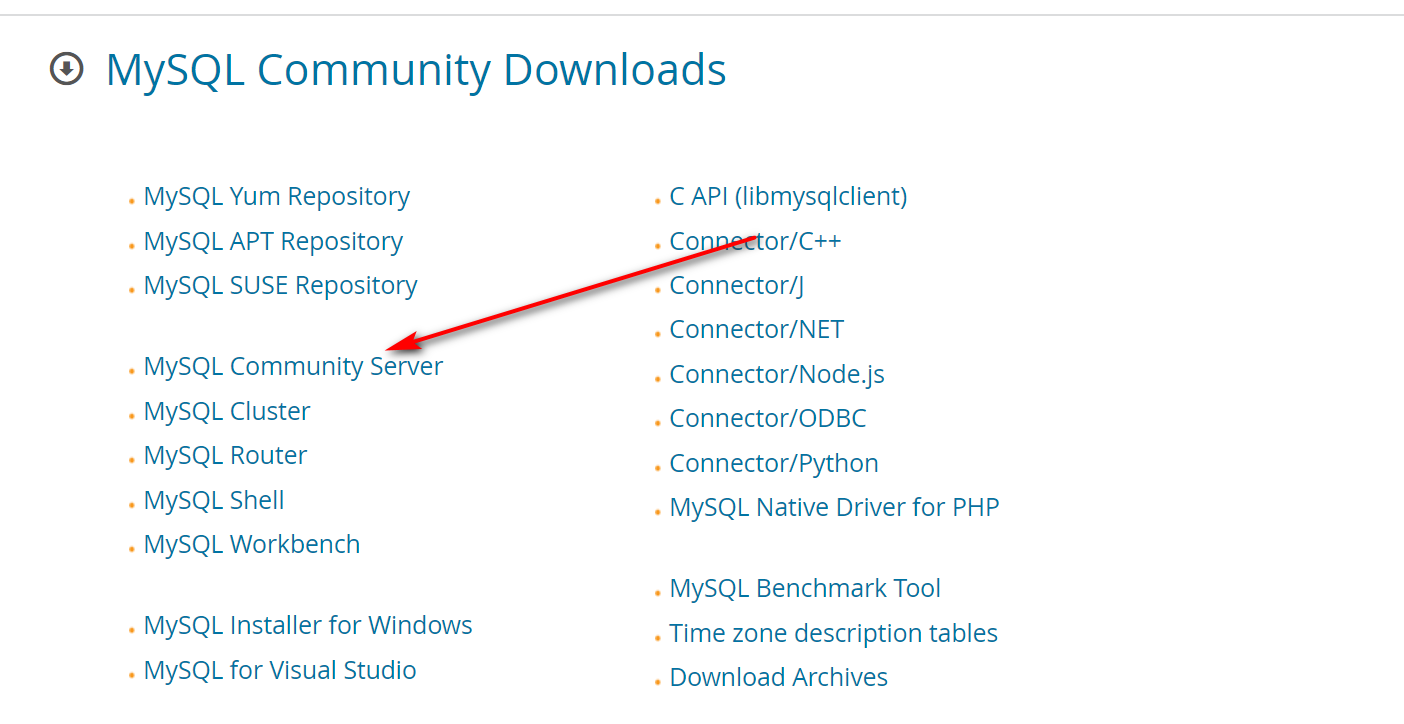
Task: Open the Connector/Python link
Action: click(x=774, y=463)
